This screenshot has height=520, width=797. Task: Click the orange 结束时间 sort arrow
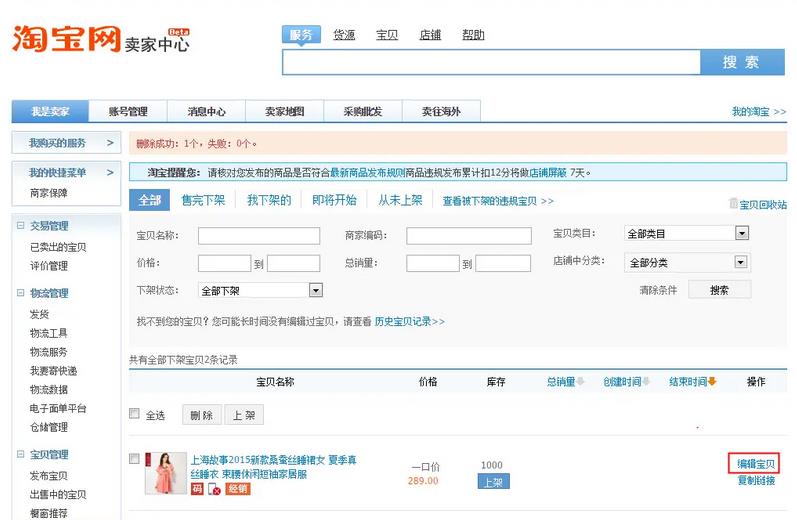tap(712, 382)
